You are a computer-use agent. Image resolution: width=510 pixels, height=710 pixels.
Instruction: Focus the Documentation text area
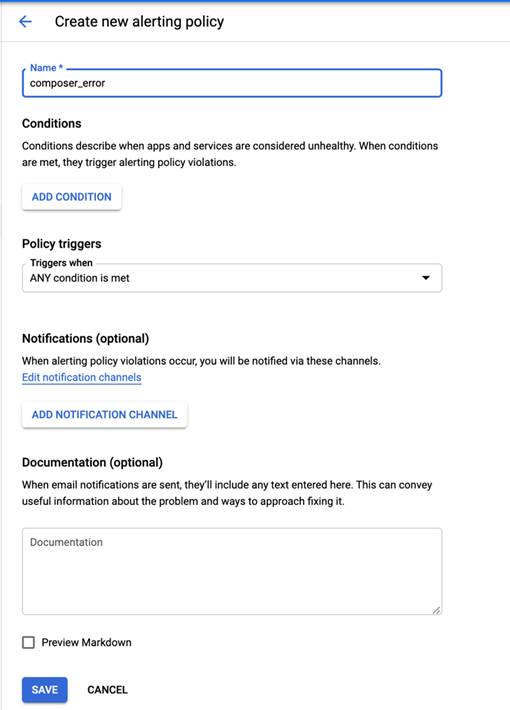[232, 571]
